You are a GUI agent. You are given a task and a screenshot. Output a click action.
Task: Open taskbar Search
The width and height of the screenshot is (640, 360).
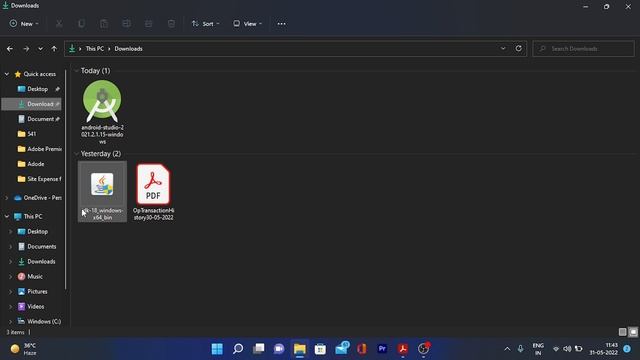tap(238, 349)
